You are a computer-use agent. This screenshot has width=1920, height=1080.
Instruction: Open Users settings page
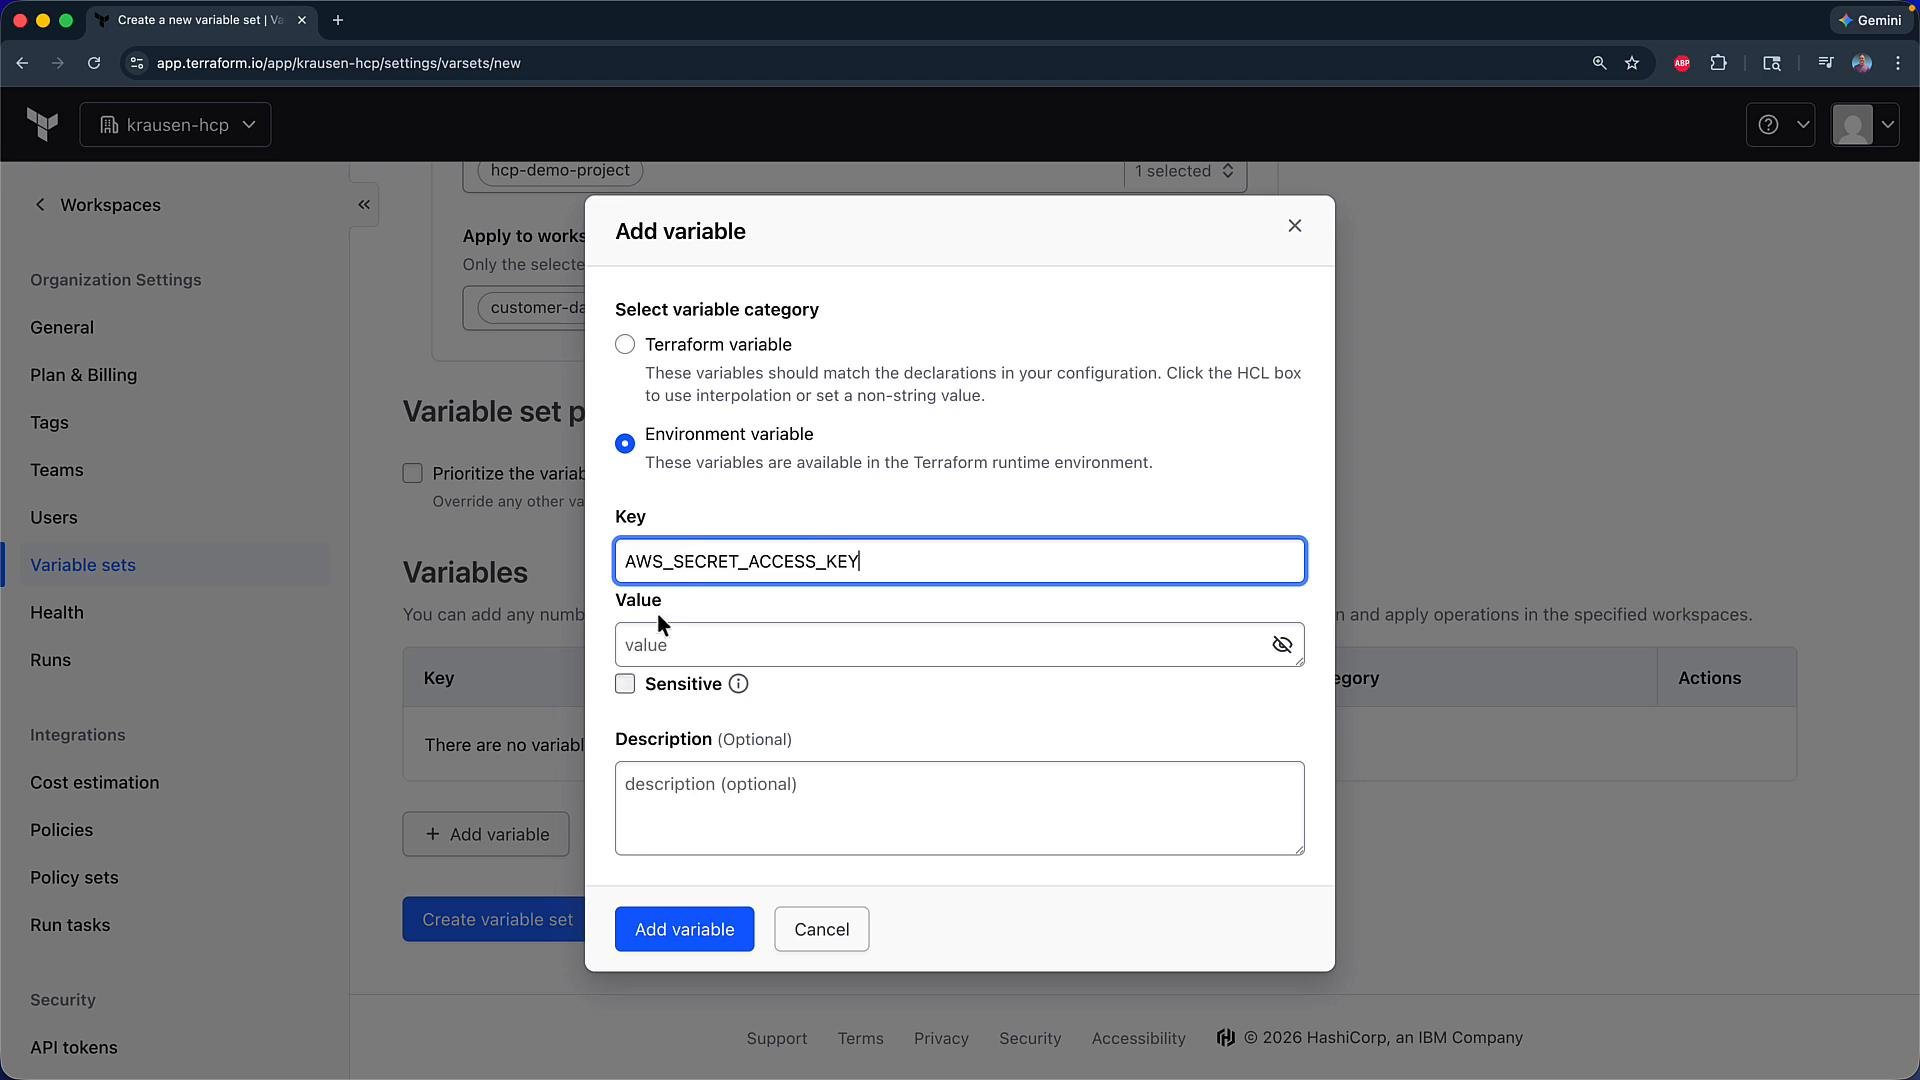pos(54,518)
